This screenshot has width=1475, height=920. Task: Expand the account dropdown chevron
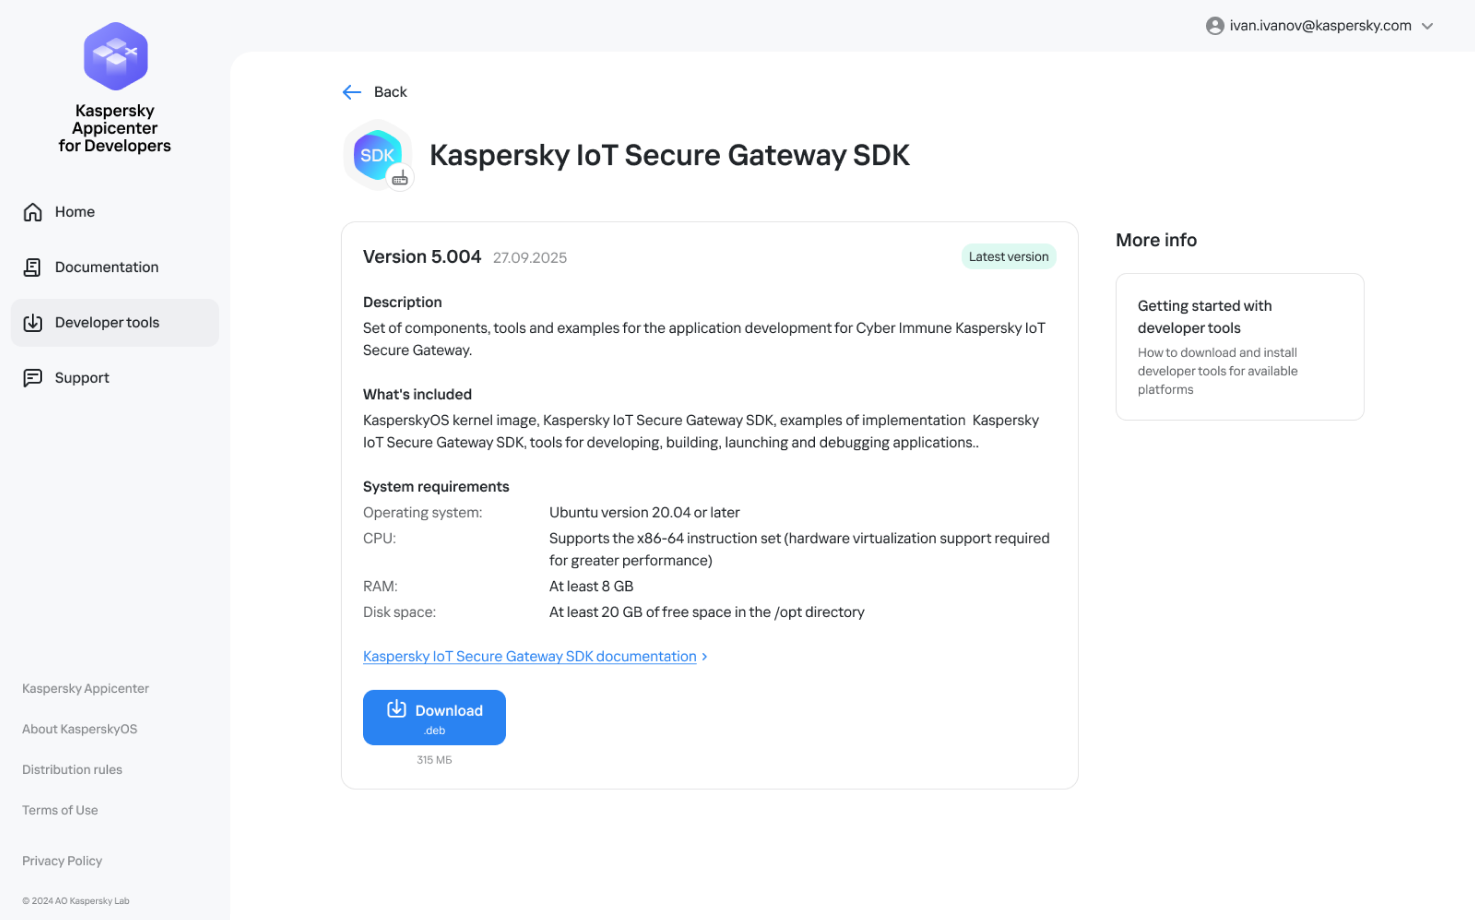pos(1428,26)
